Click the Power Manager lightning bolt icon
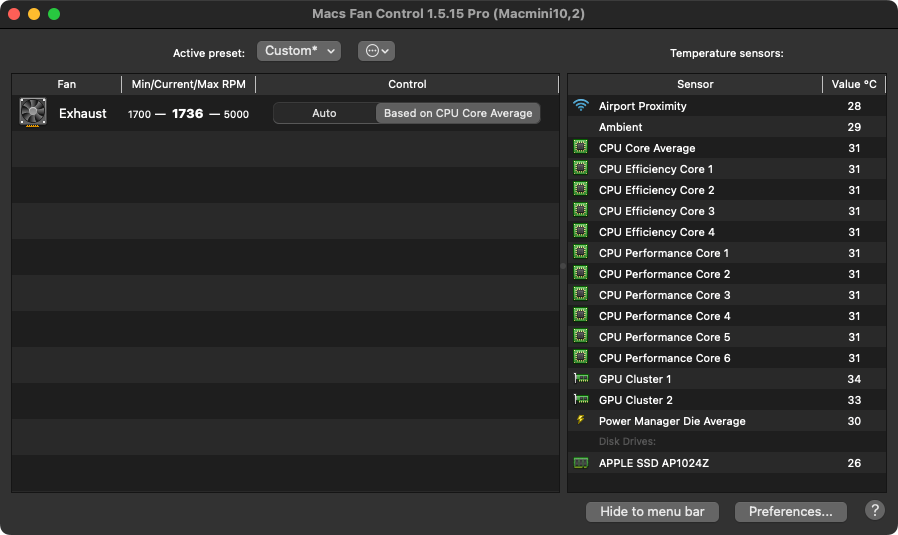This screenshot has width=898, height=535. click(581, 420)
